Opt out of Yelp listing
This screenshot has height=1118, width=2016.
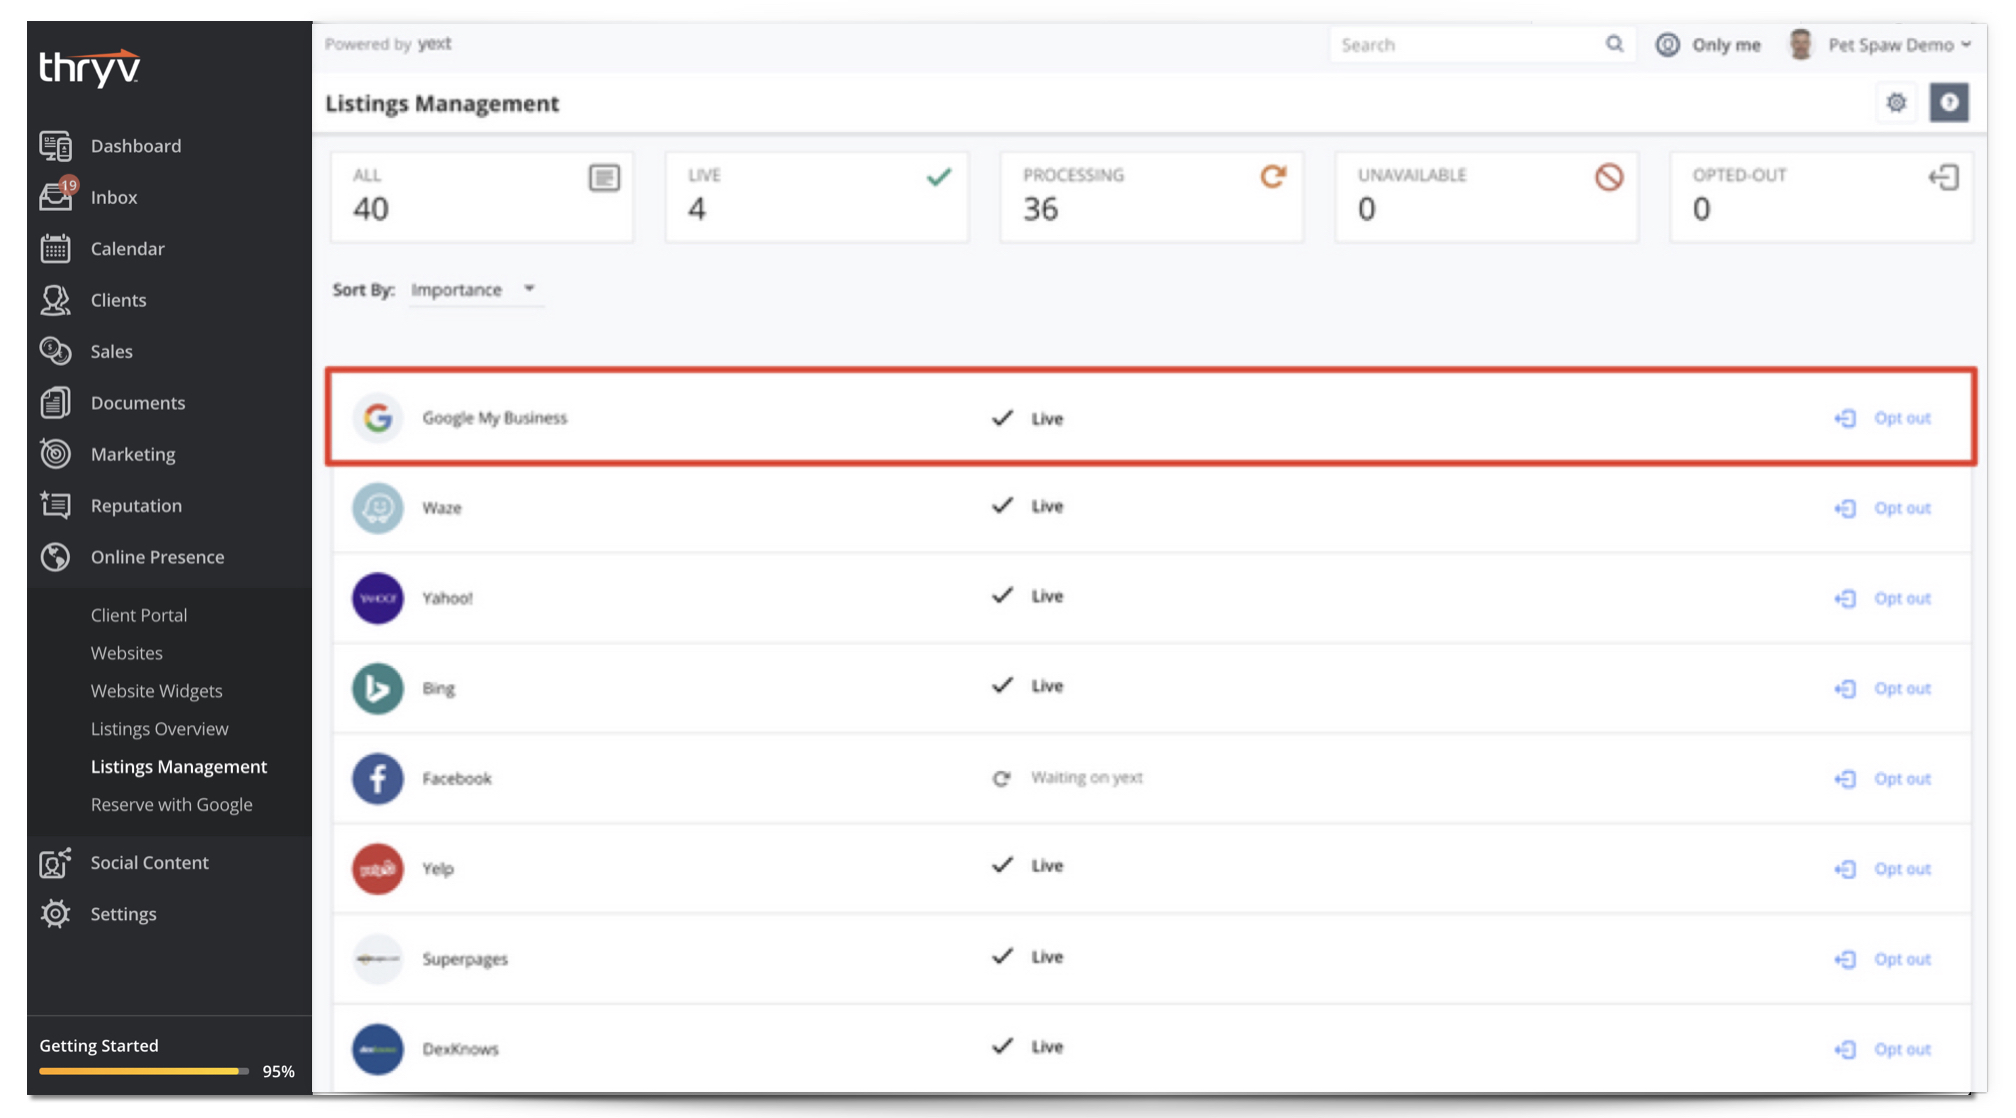(1883, 868)
